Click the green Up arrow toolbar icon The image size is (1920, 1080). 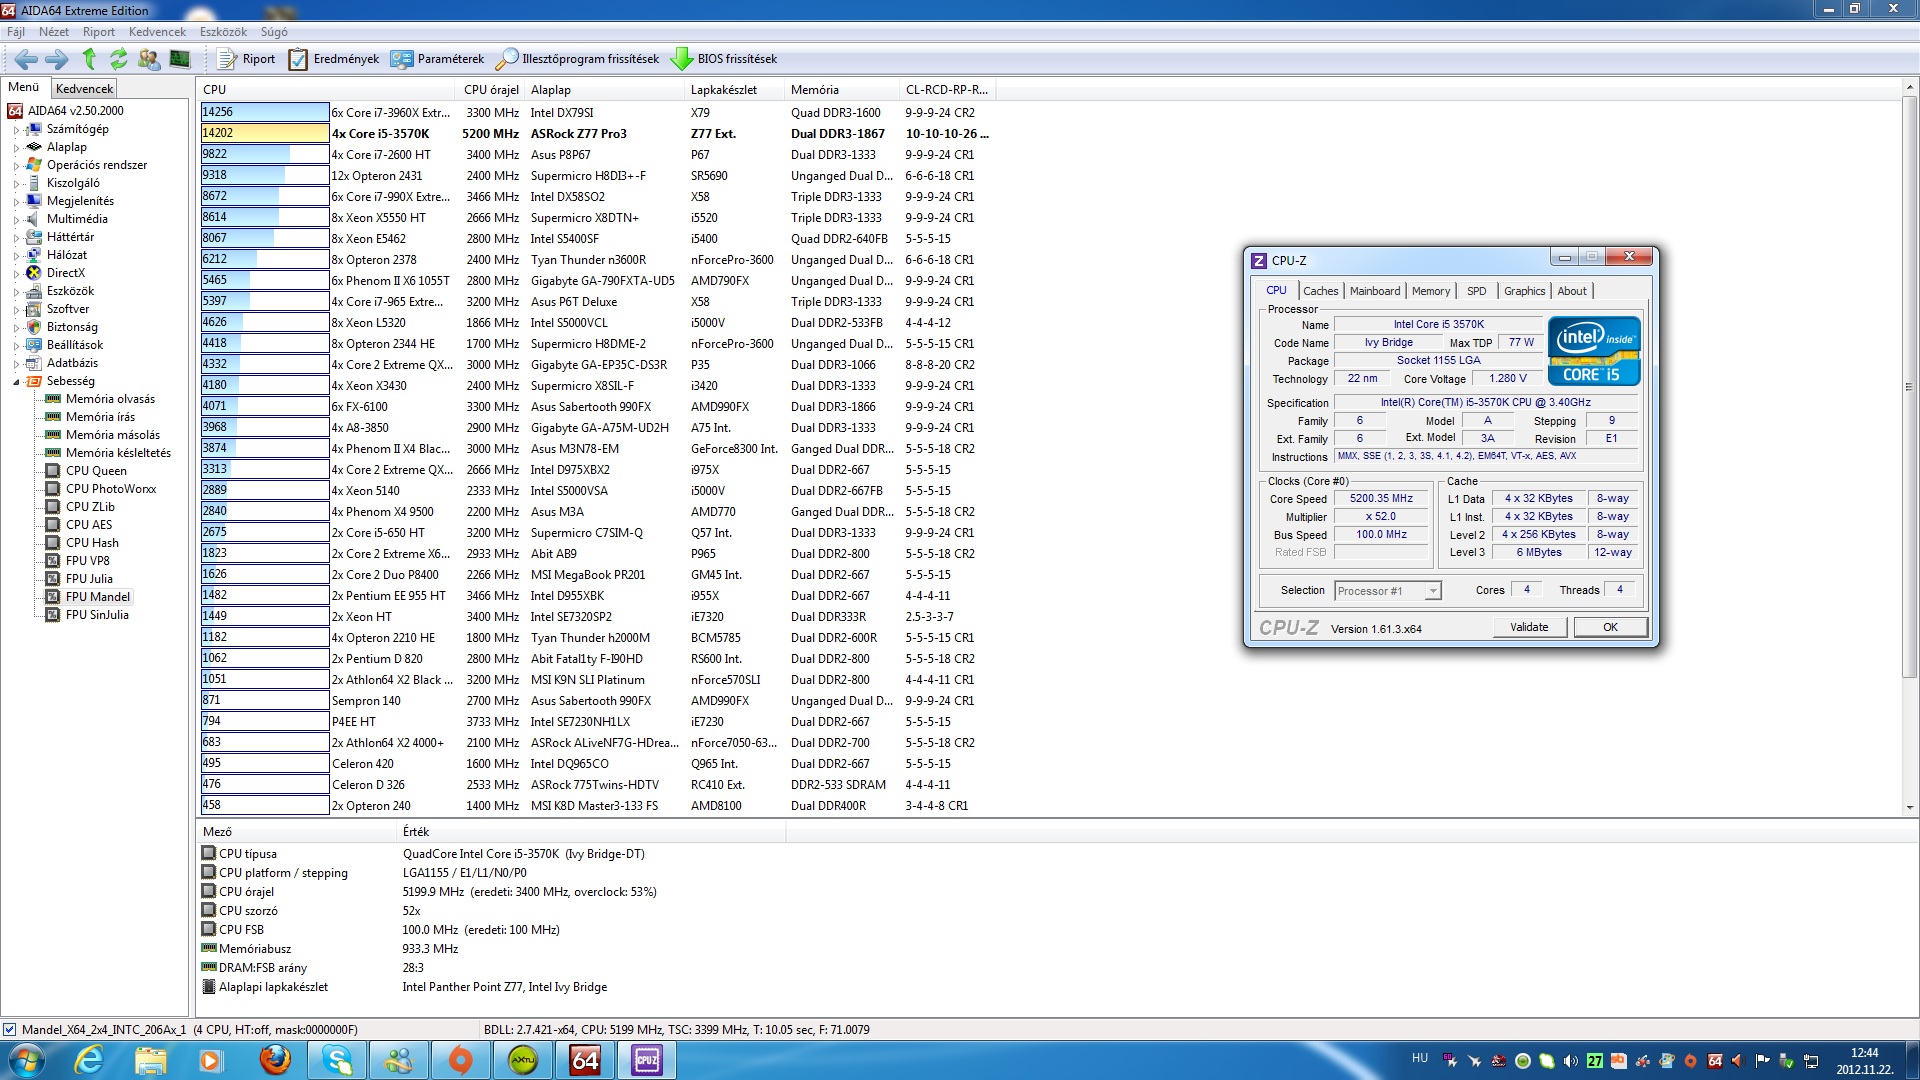(89, 59)
